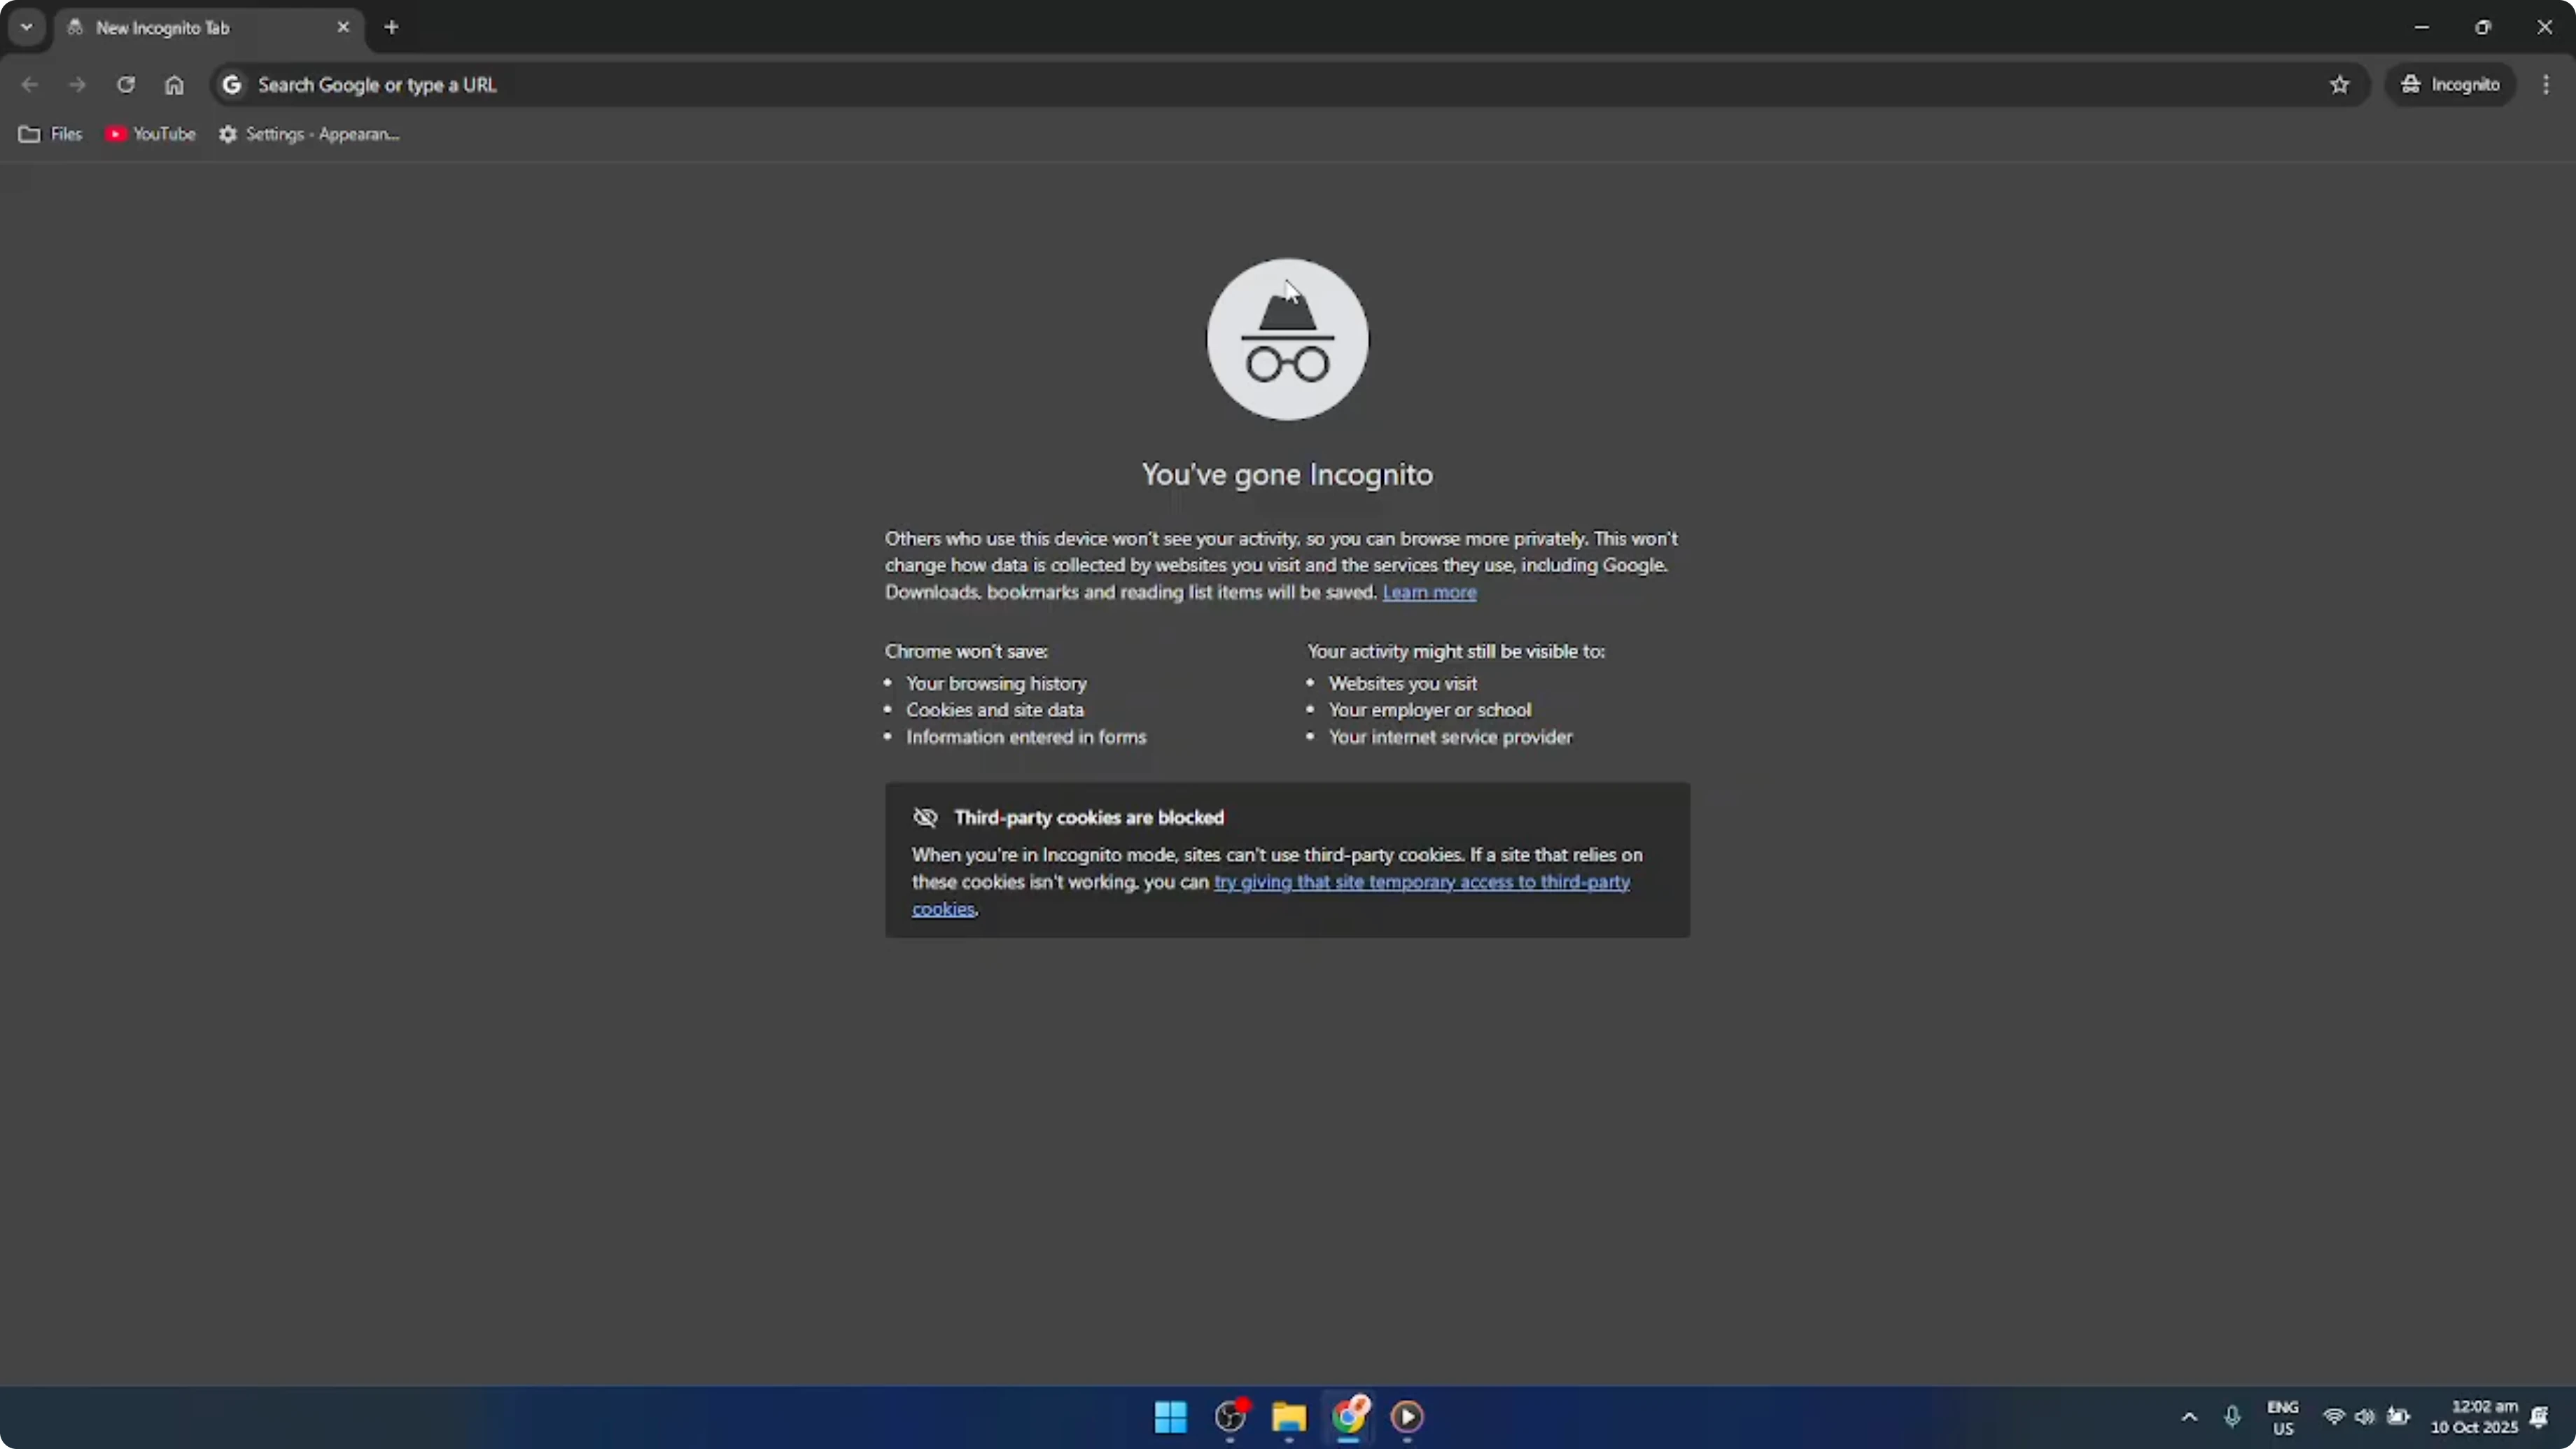Click the temporary third-party cookies access link
The width and height of the screenshot is (2576, 1449).
coord(1420,882)
